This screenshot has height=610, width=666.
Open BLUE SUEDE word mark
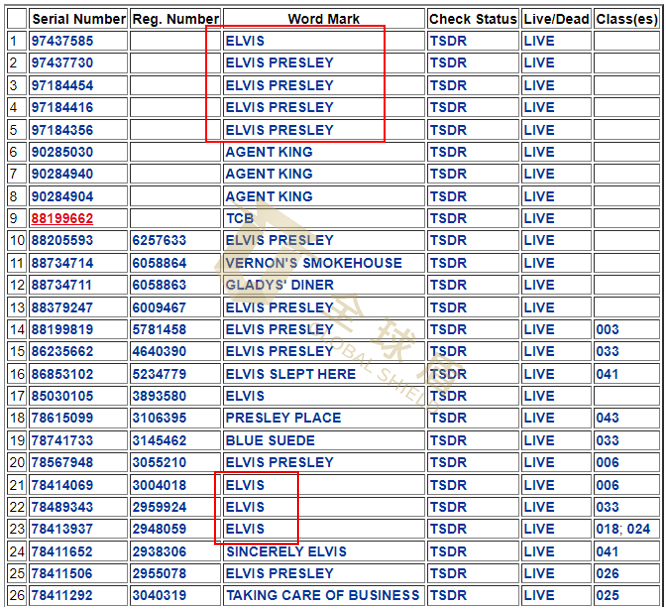pos(270,441)
